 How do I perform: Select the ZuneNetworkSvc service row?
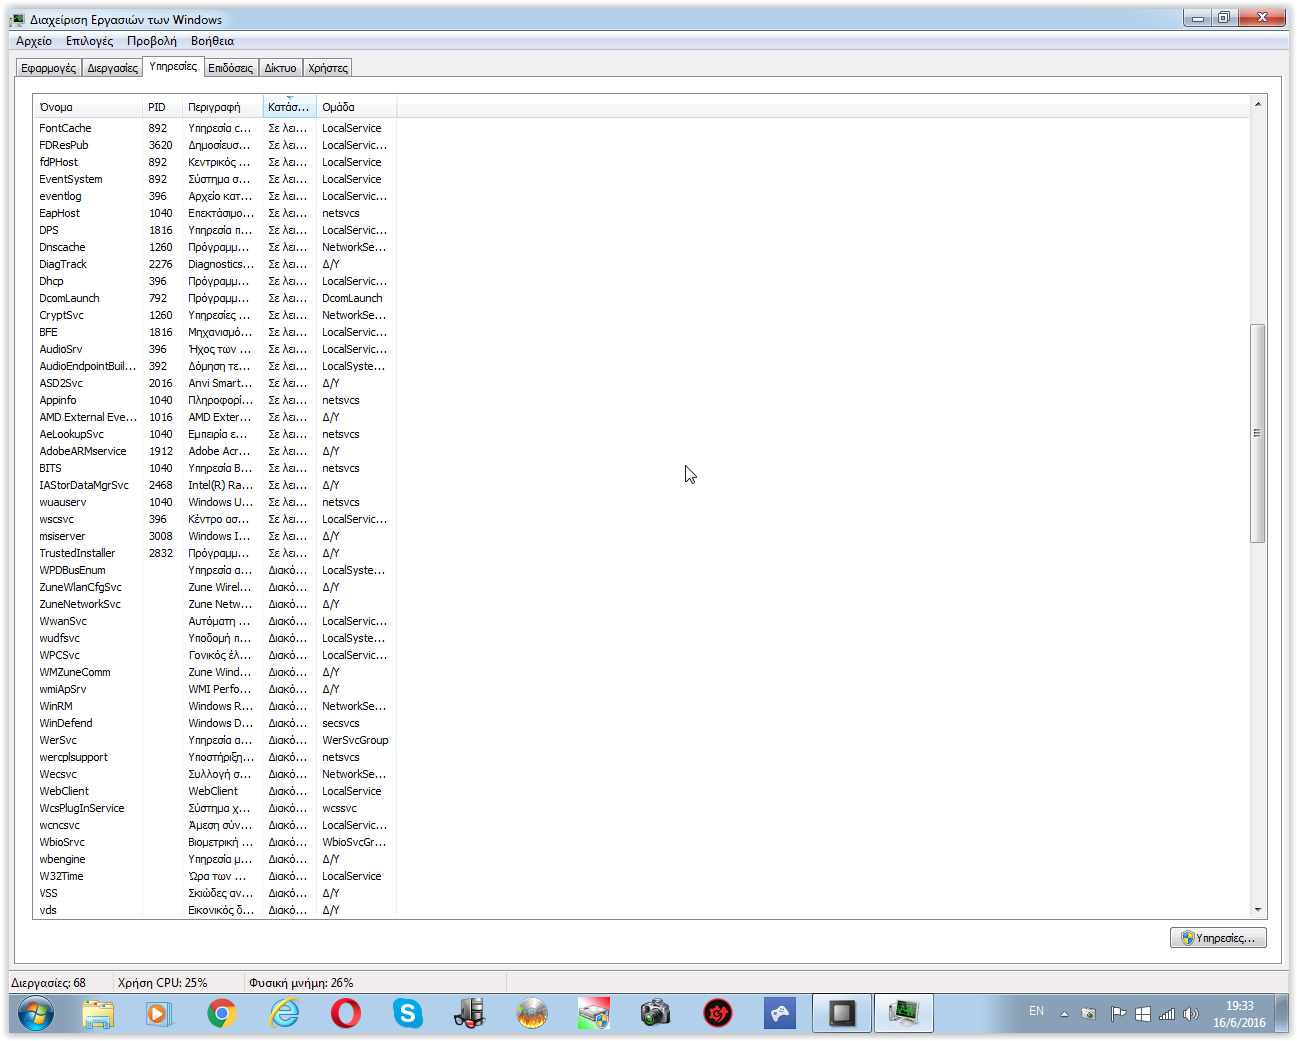215,604
